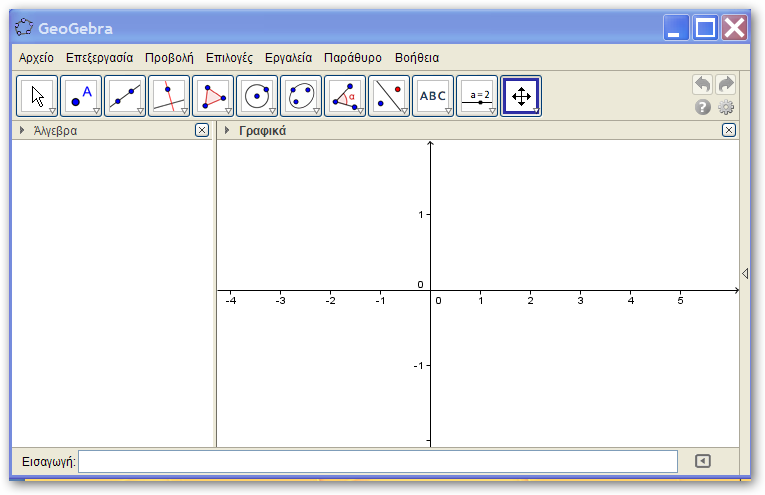Open the Ellipse tool dropdown arrow
Image resolution: width=765 pixels, height=495 pixels.
(316, 111)
